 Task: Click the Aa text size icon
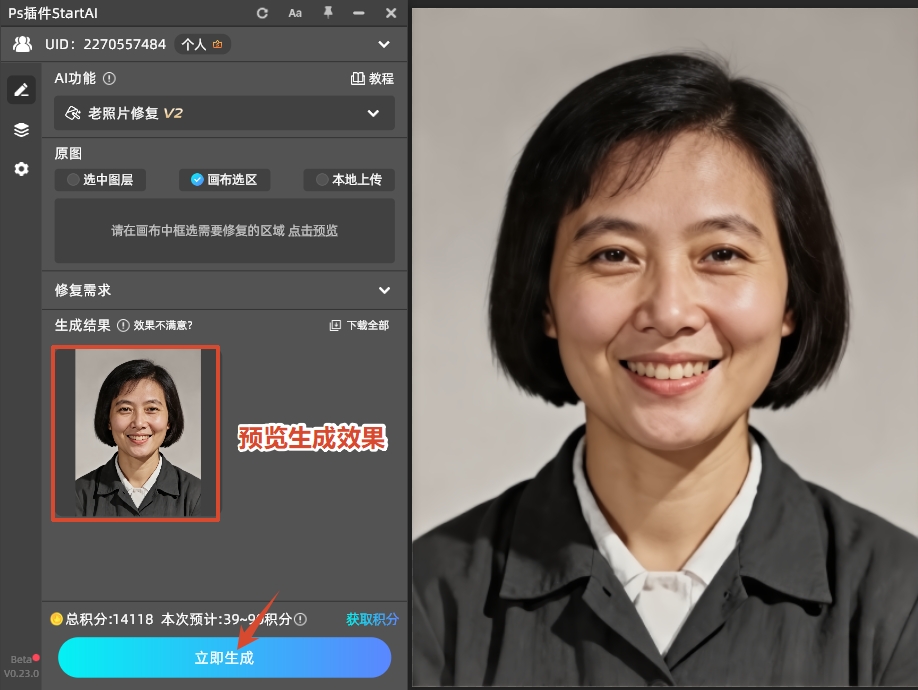coord(295,13)
